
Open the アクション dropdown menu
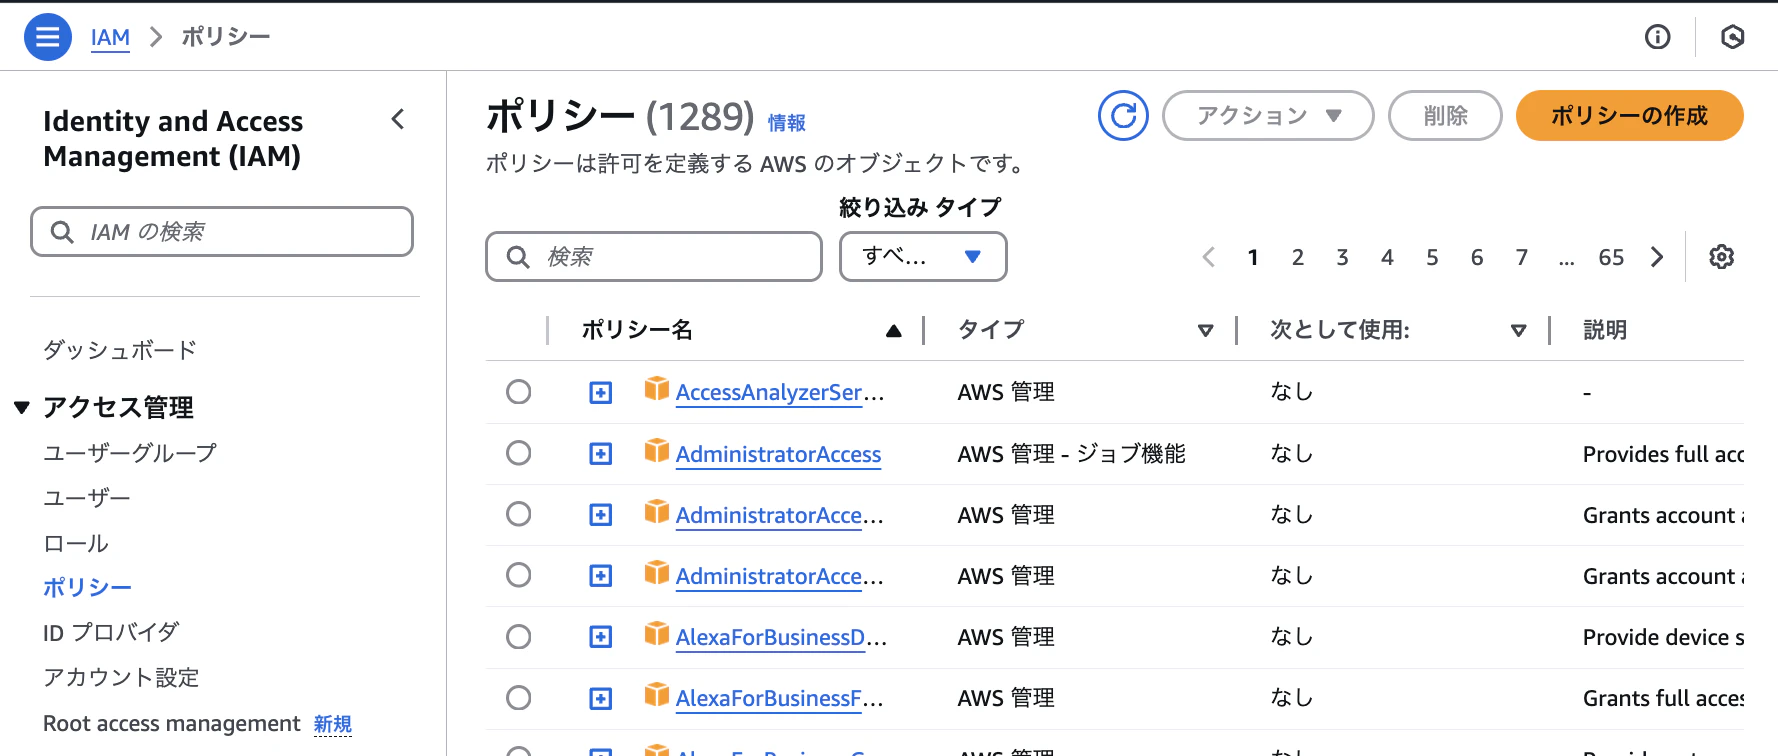point(1268,116)
